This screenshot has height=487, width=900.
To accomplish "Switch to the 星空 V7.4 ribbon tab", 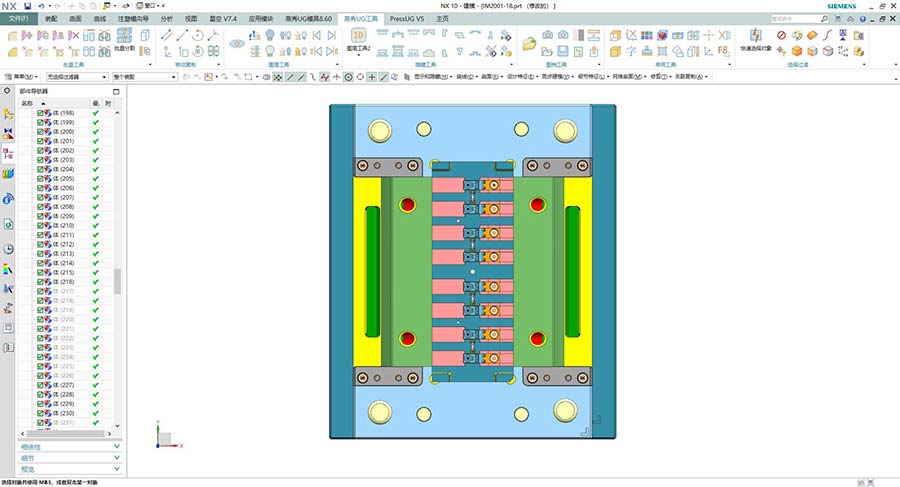I will point(223,19).
